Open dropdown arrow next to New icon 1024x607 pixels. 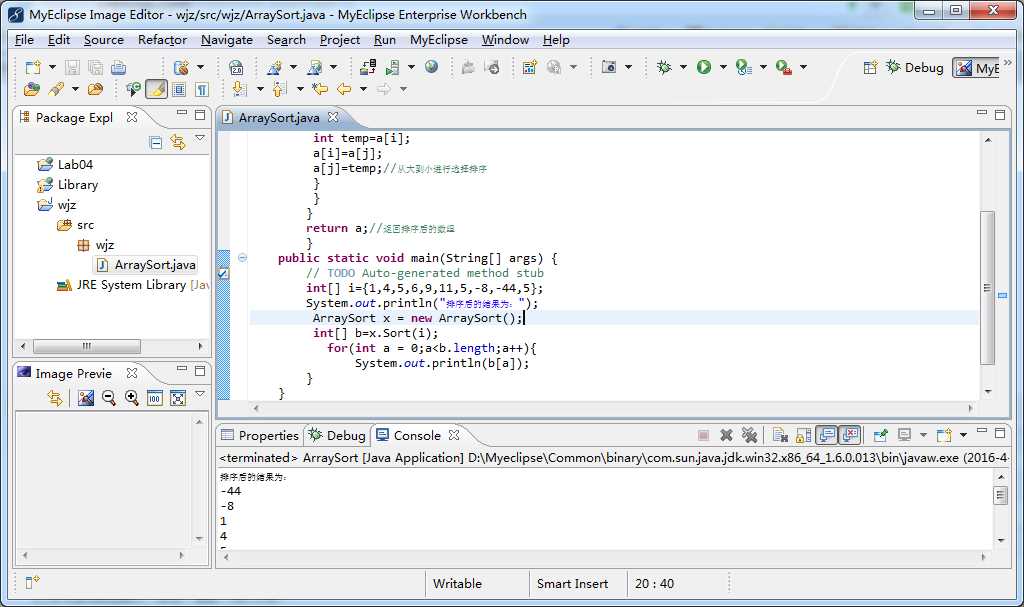(52, 67)
